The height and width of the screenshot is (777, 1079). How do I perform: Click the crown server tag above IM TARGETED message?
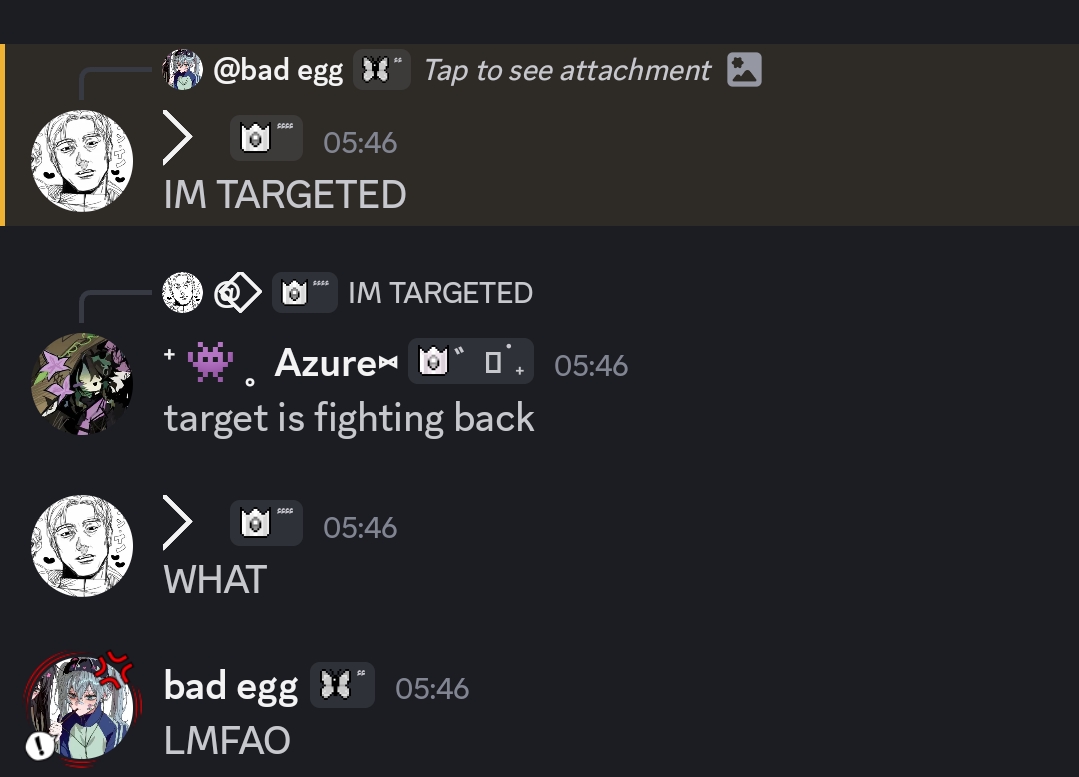[266, 138]
